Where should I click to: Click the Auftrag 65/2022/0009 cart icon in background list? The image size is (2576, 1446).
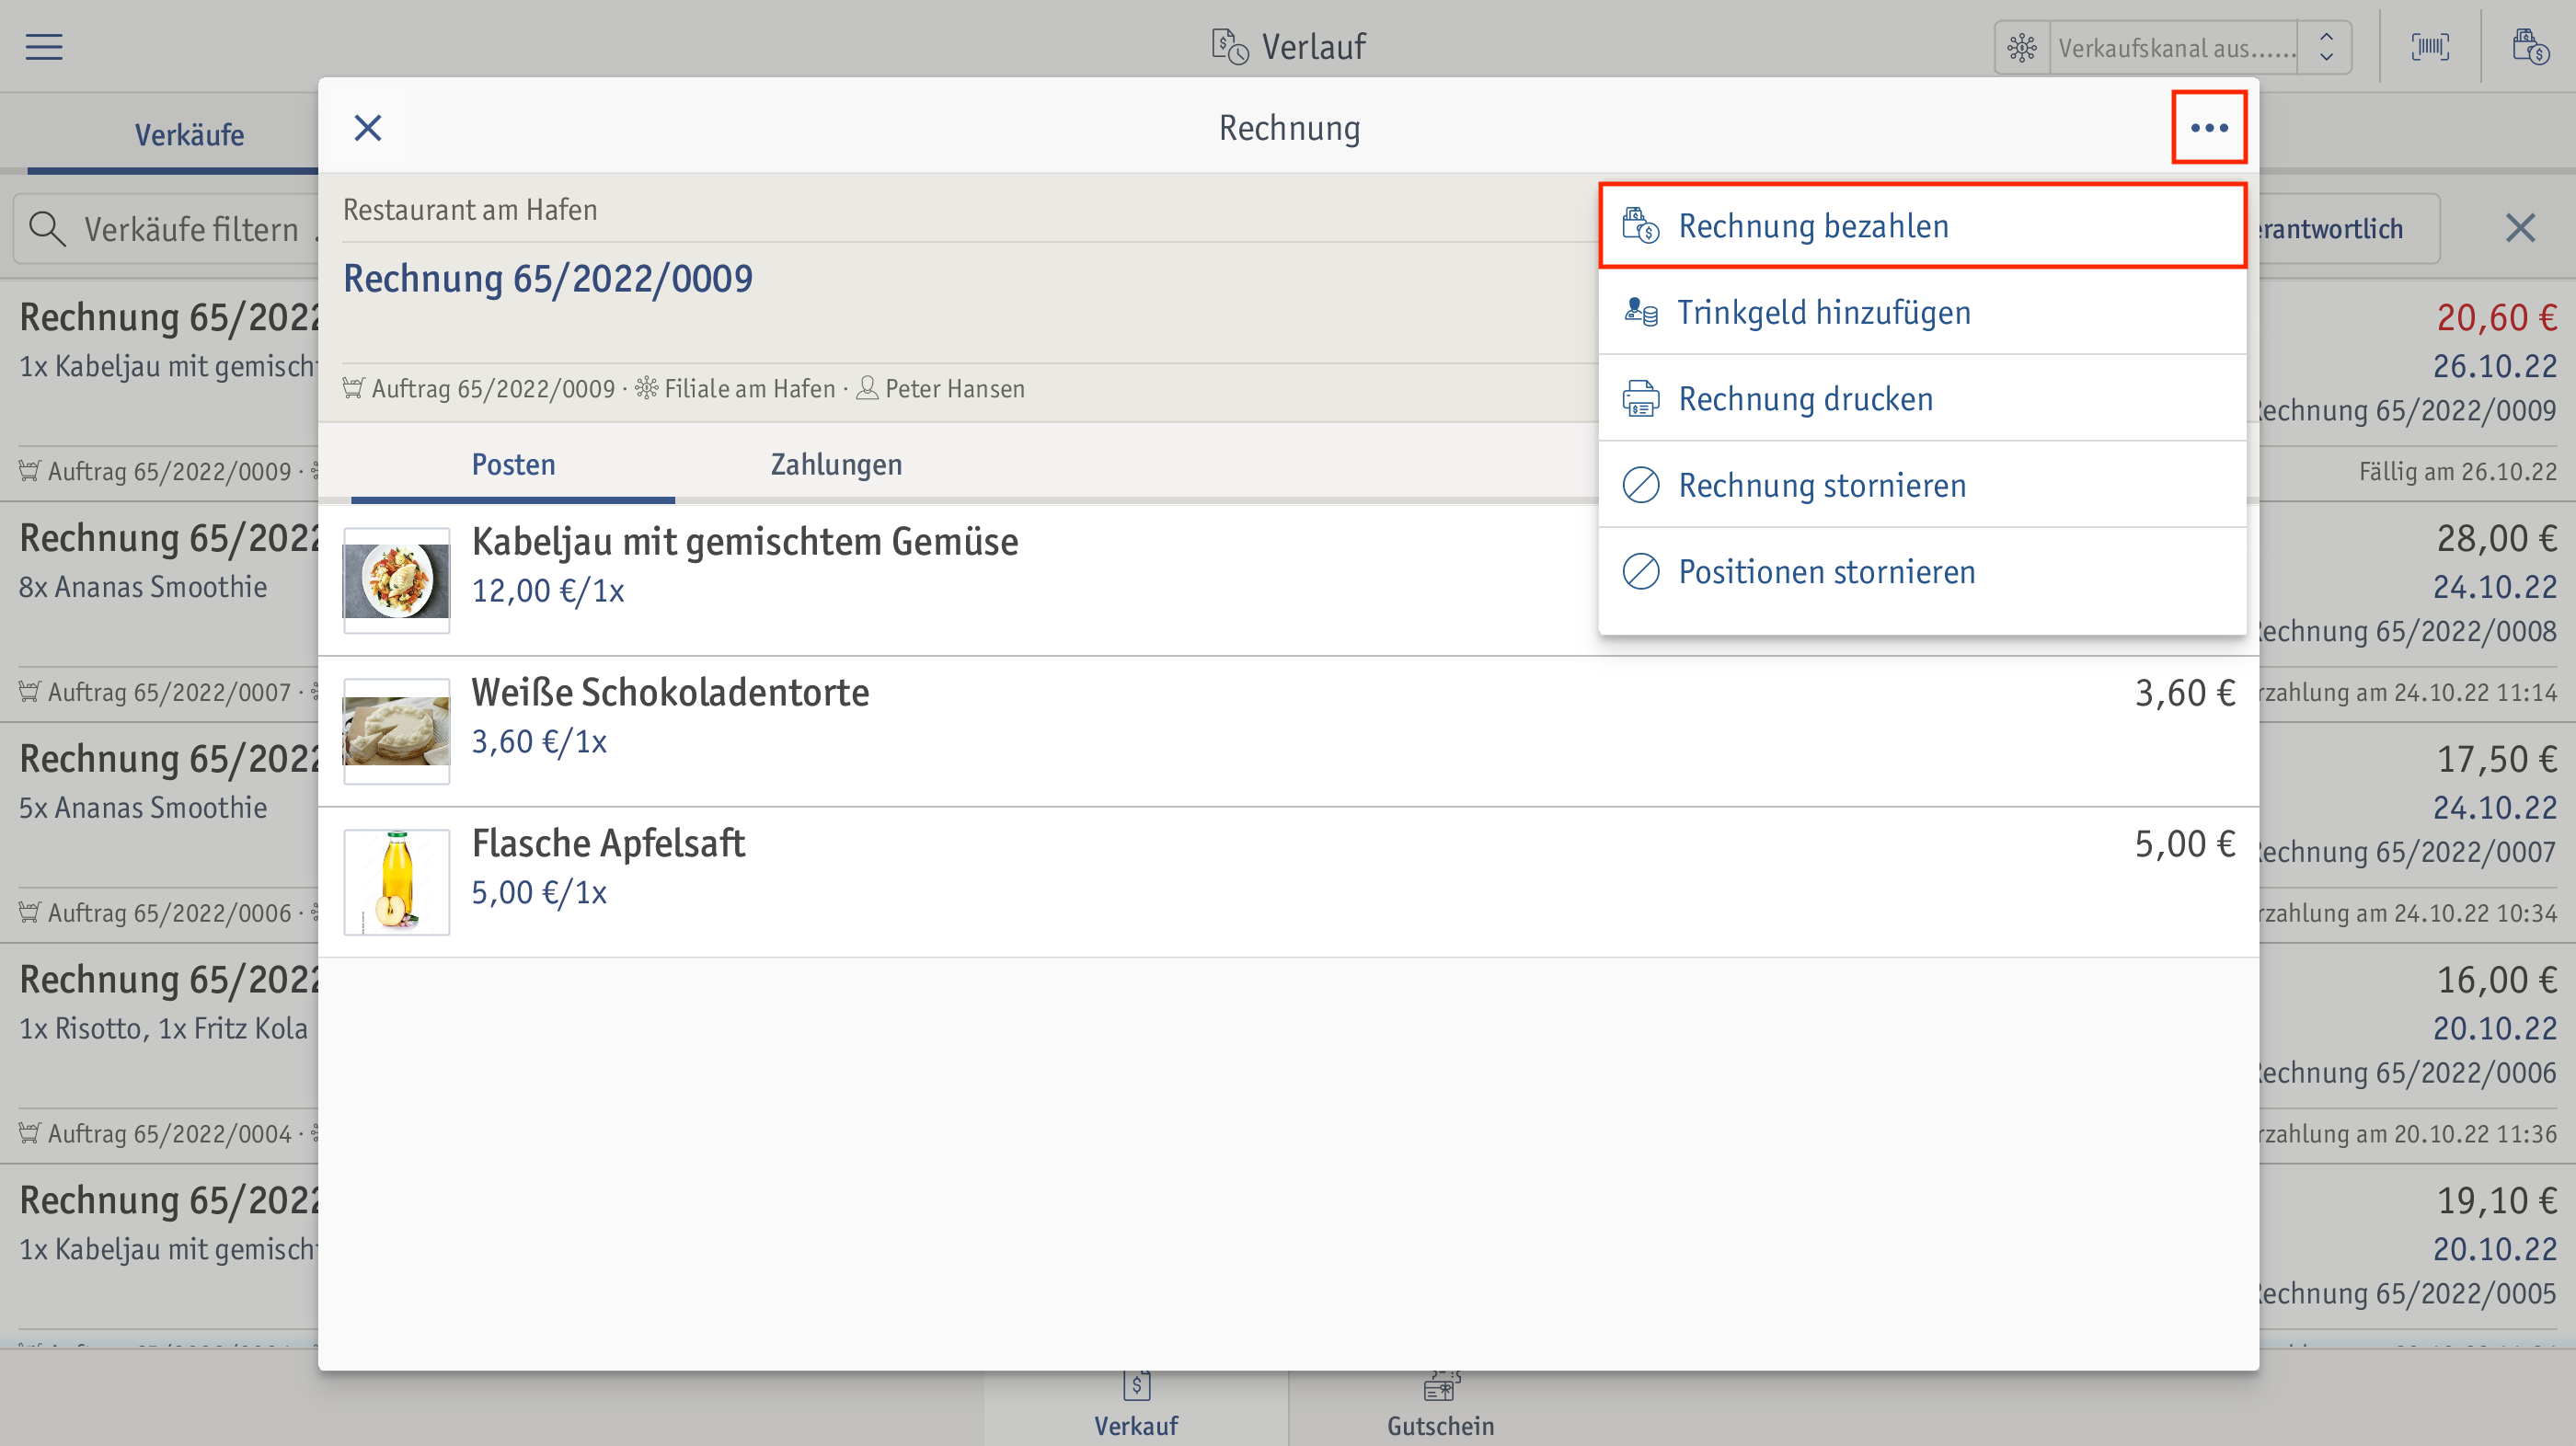click(x=30, y=471)
